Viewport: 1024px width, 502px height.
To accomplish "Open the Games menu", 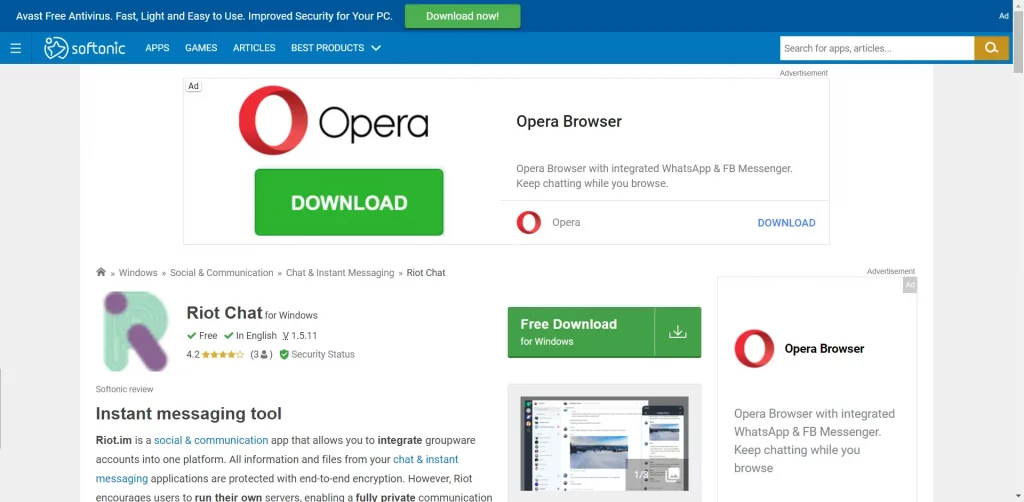I will 201,48.
